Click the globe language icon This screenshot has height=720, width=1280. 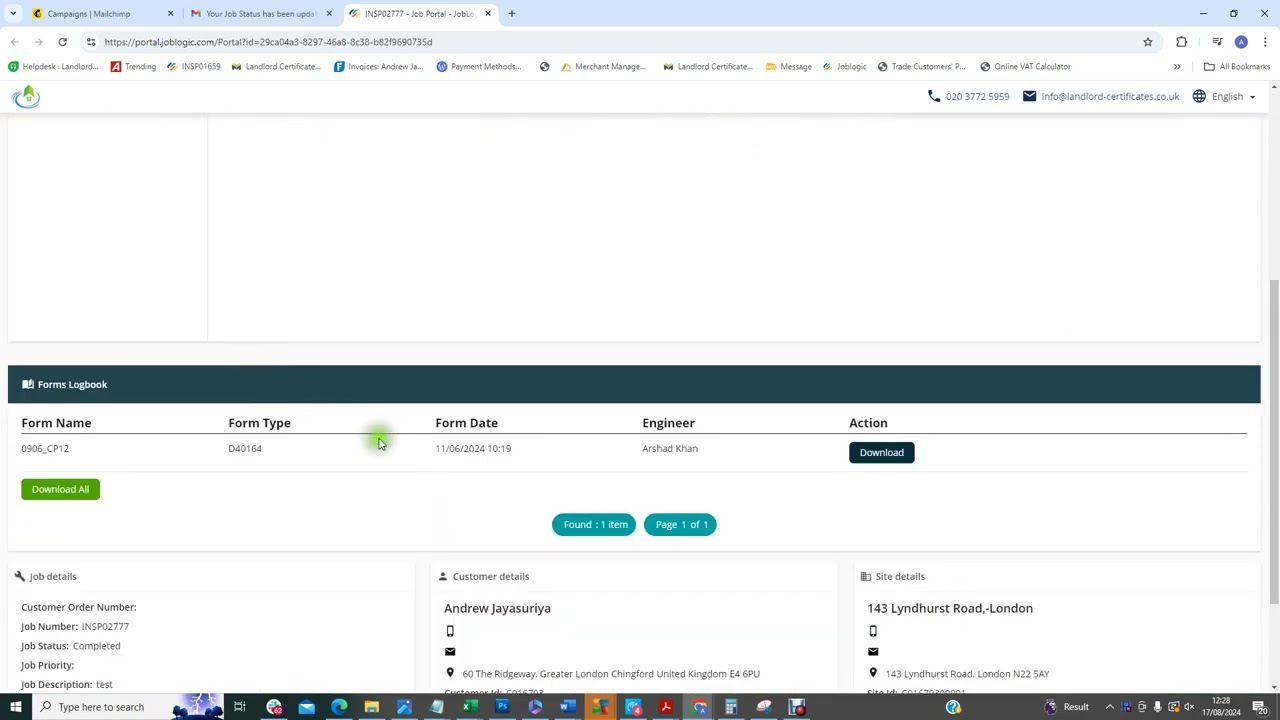point(1199,96)
